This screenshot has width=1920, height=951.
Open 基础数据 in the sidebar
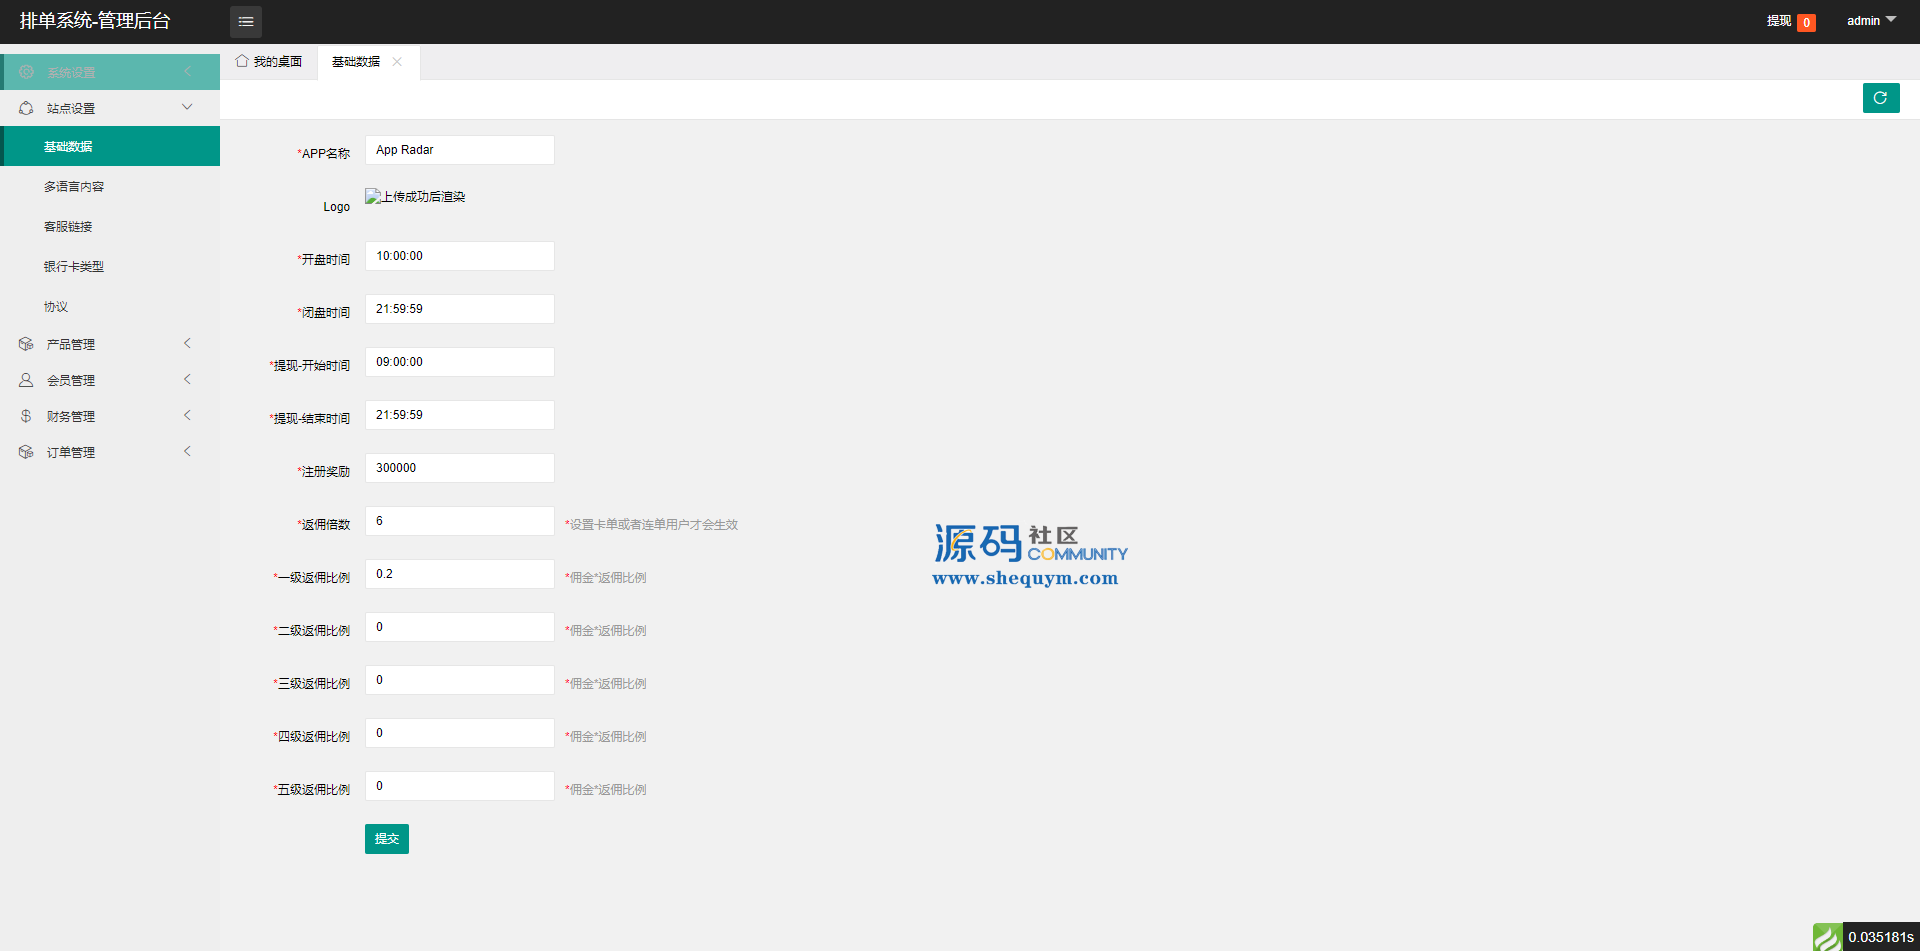(x=110, y=146)
